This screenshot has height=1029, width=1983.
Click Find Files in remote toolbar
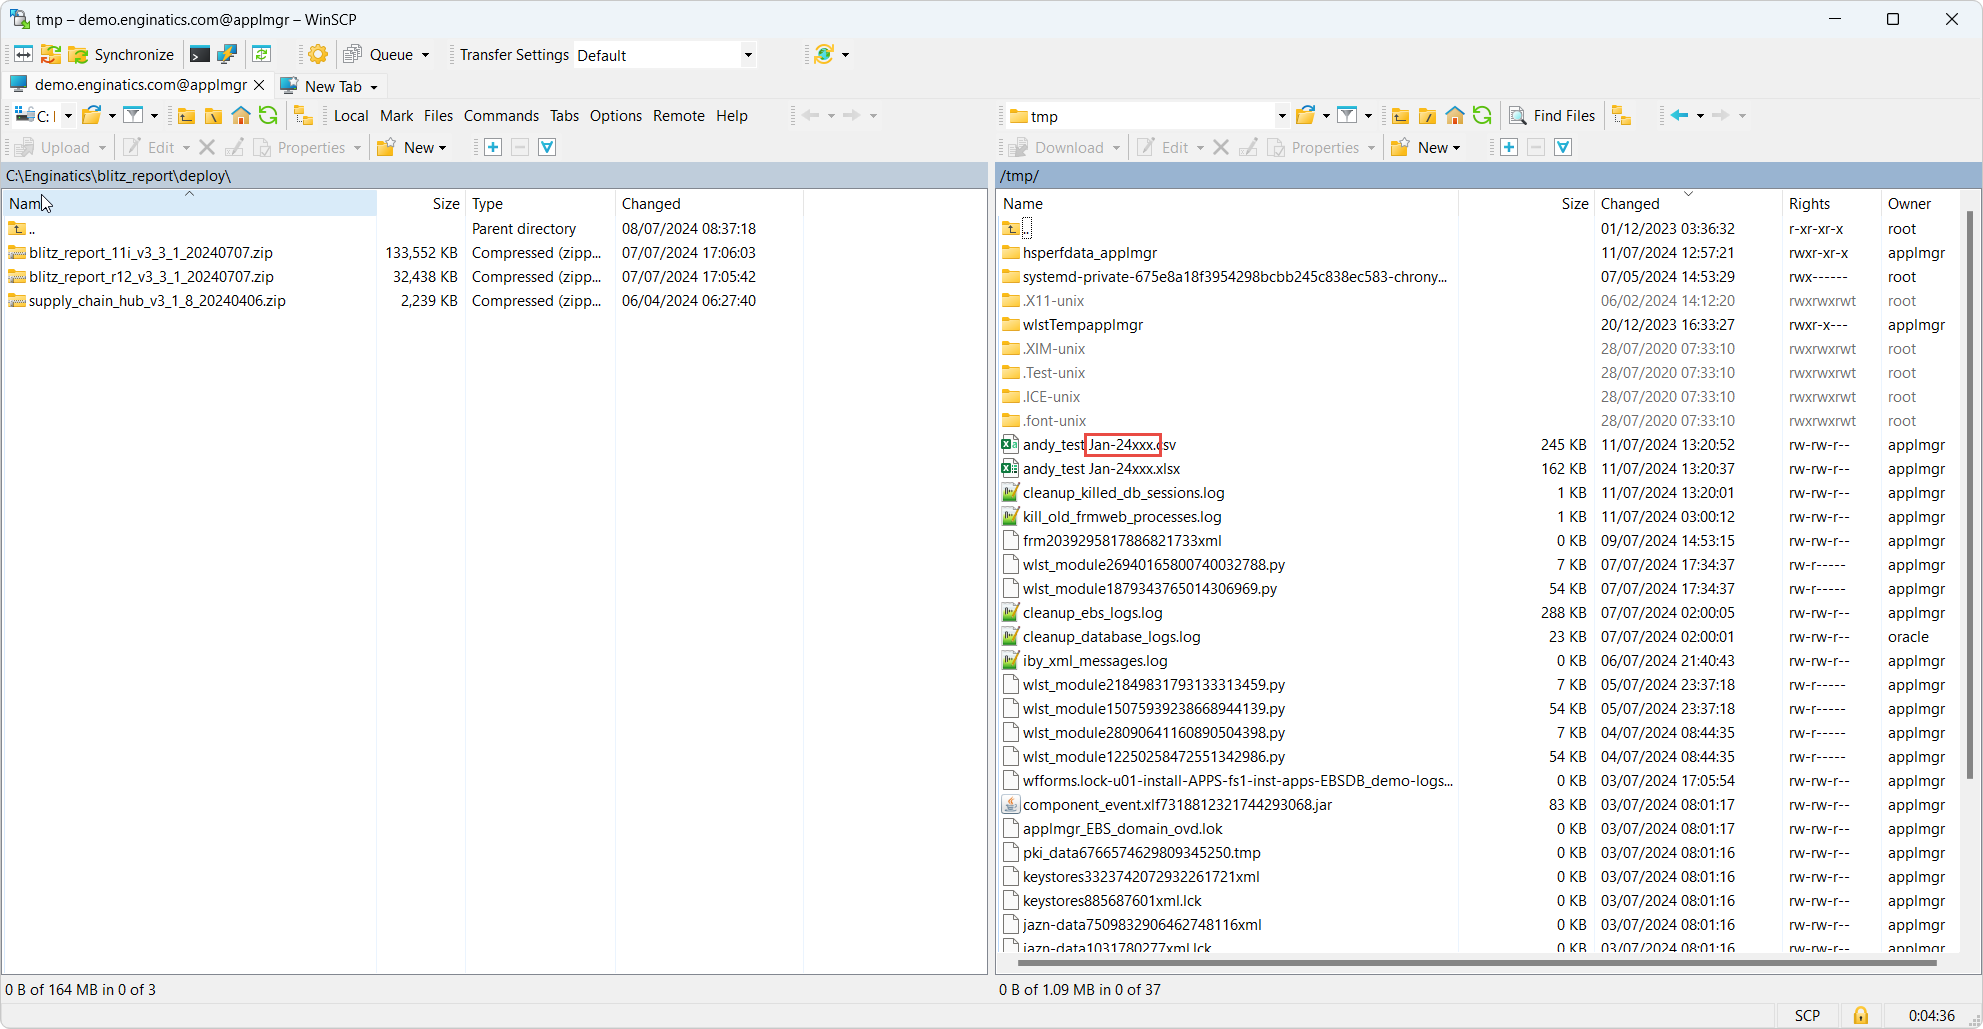point(1552,116)
